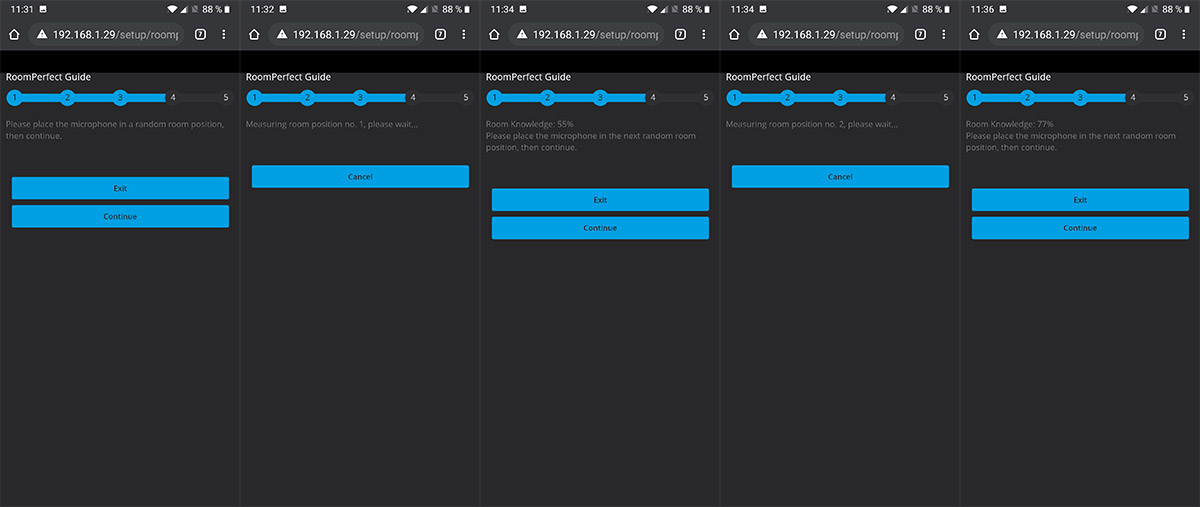Tap the picture notification icon beside 11:31

click(45, 9)
